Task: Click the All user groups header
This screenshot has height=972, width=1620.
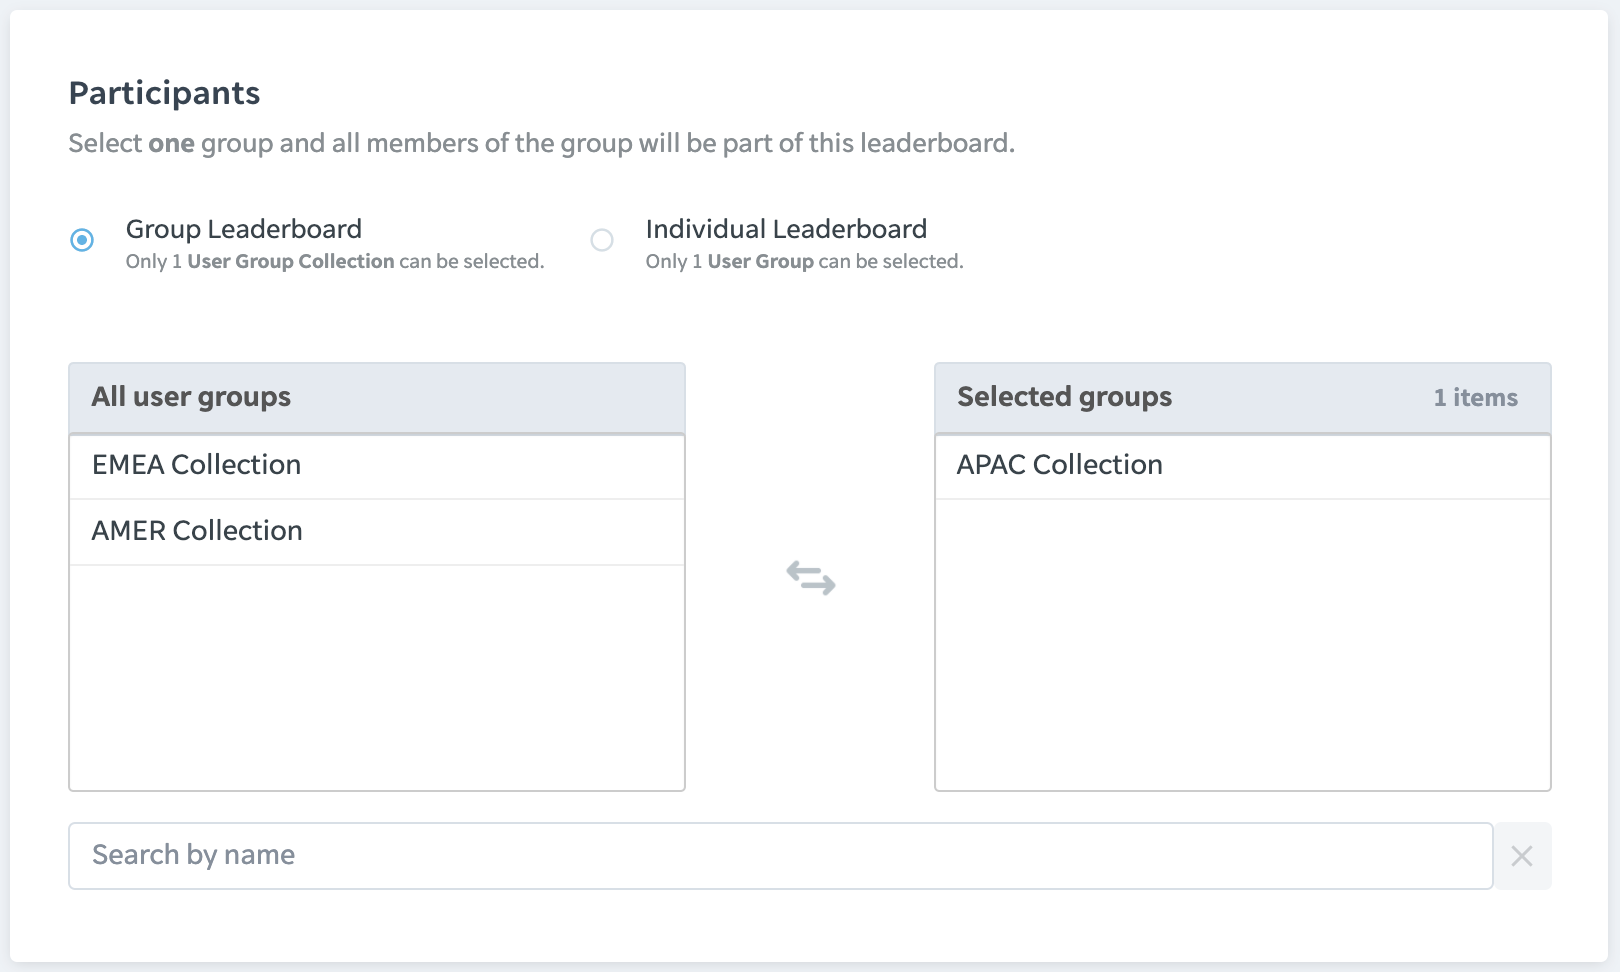Action: click(x=377, y=398)
